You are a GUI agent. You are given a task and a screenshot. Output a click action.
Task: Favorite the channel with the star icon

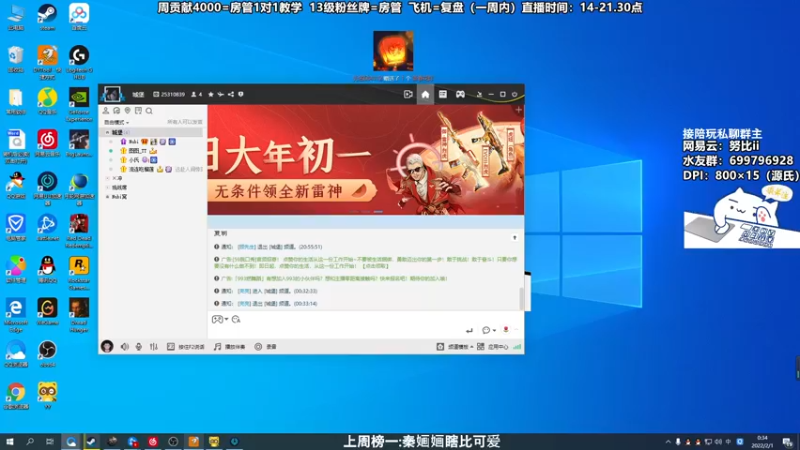tap(210, 94)
